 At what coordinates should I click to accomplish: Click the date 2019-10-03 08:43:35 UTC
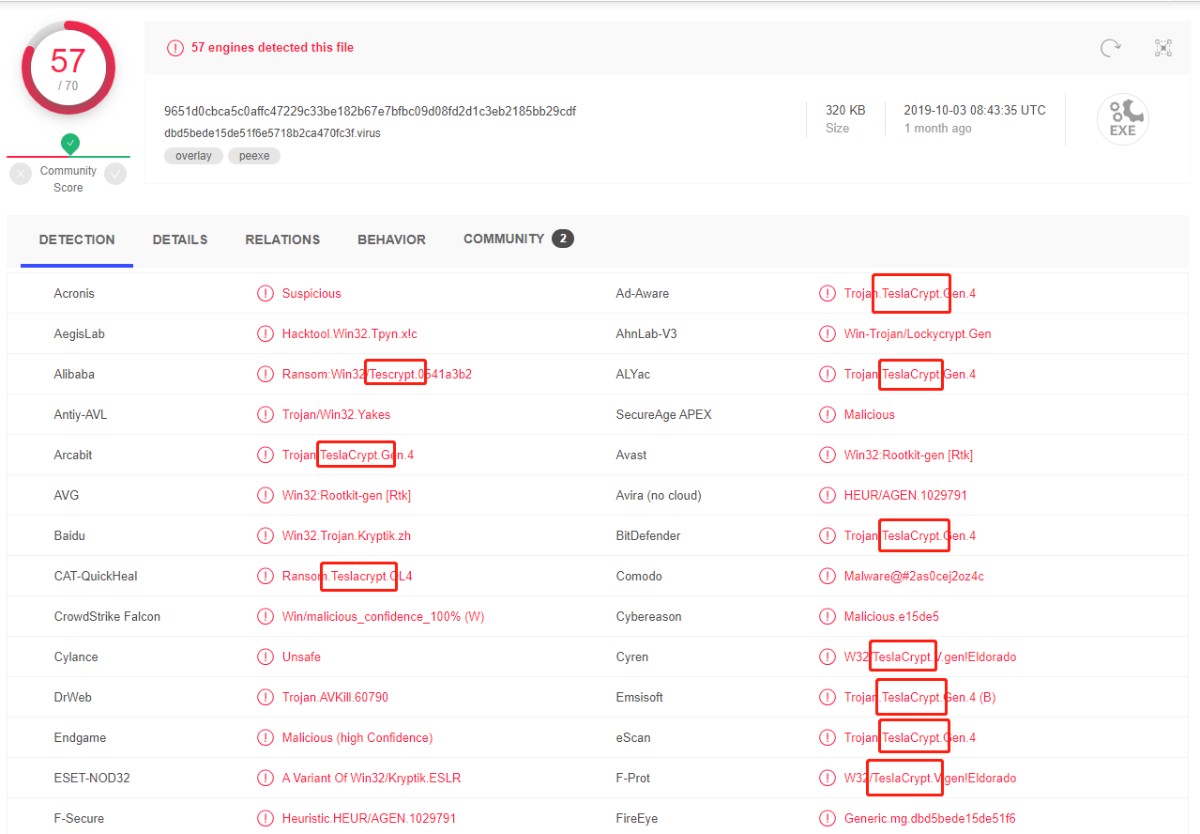[x=975, y=110]
